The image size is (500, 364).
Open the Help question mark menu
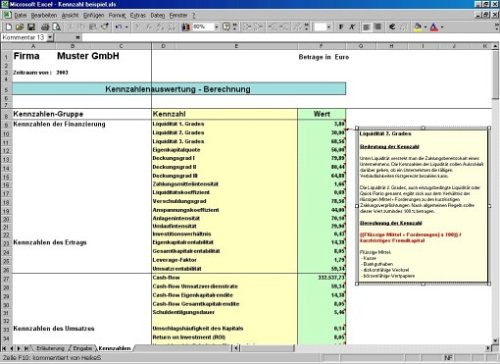tap(193, 15)
